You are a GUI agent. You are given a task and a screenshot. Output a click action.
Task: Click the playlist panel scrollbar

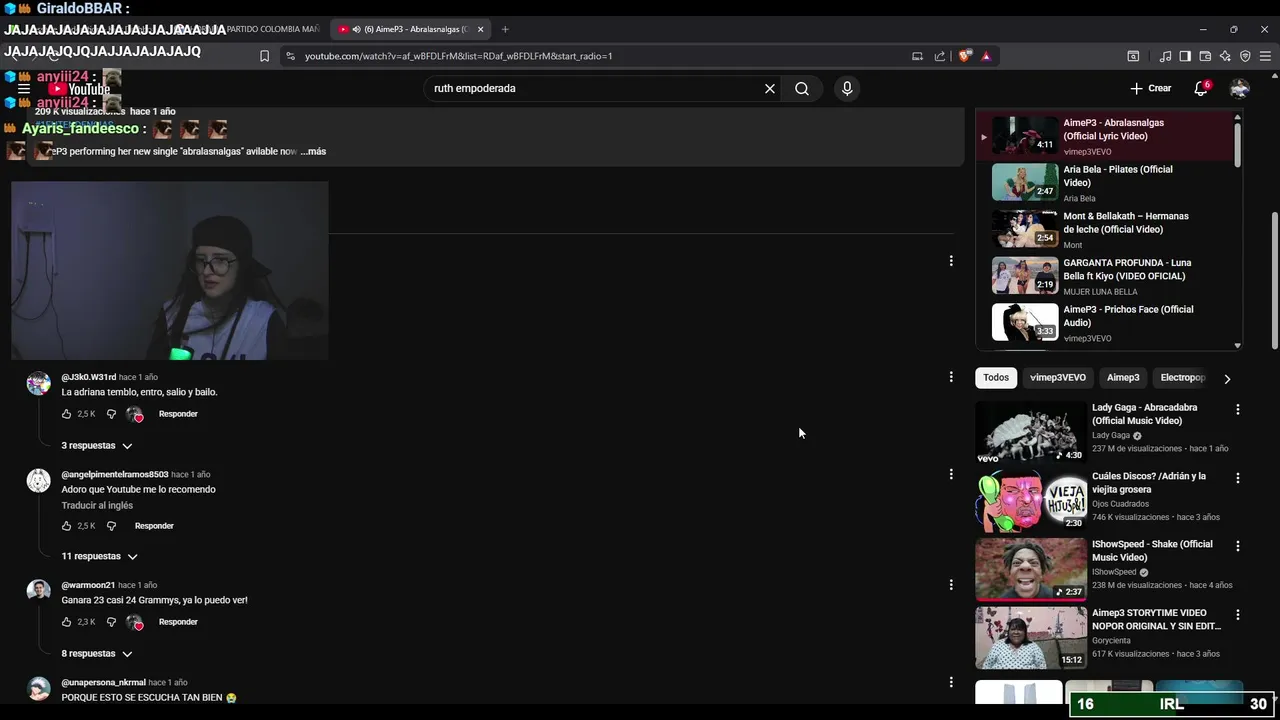coord(1238,145)
